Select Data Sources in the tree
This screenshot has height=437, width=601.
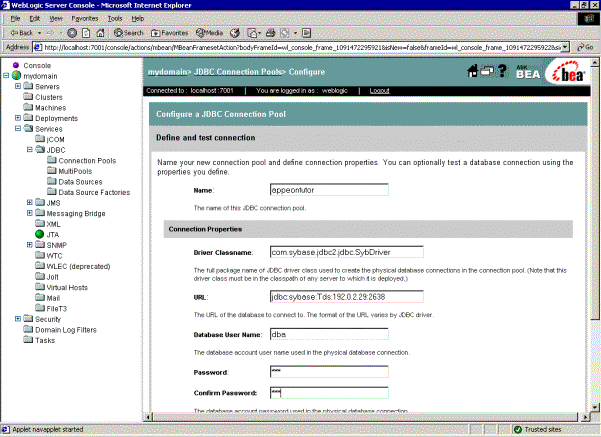(x=80, y=181)
